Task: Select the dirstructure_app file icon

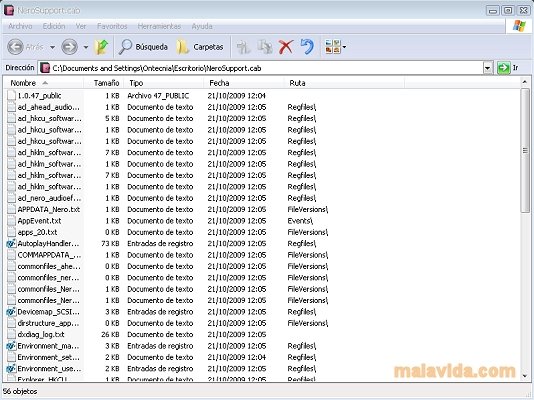Action: coord(11,323)
